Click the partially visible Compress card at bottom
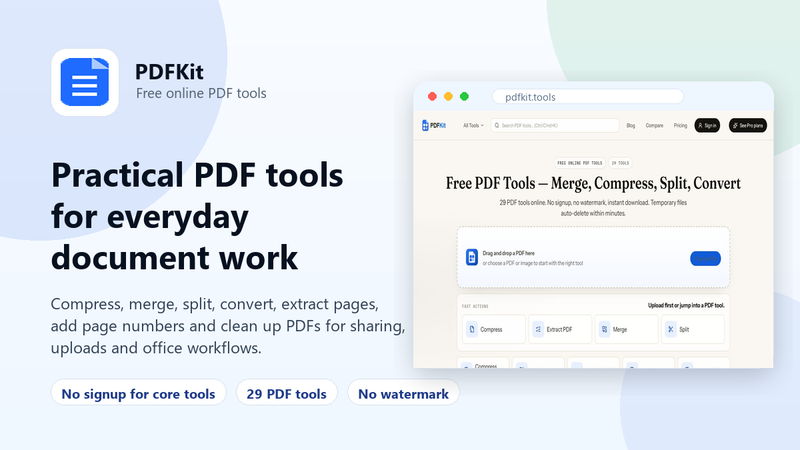800x450 pixels. 484,363
